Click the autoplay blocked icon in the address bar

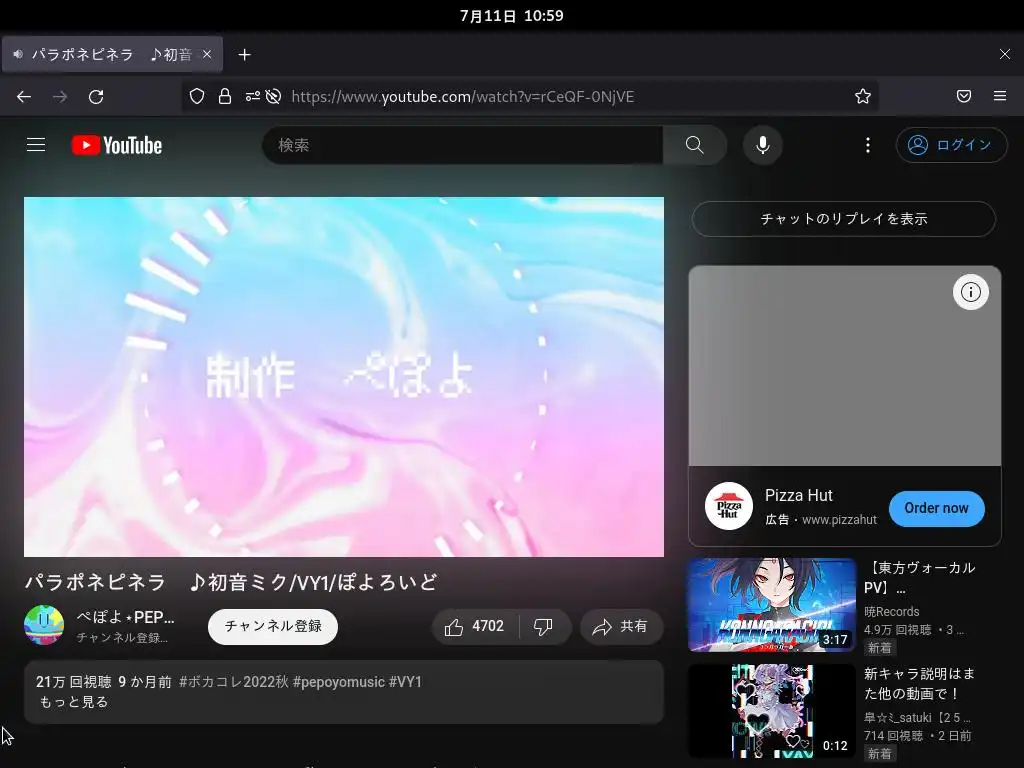click(x=274, y=97)
